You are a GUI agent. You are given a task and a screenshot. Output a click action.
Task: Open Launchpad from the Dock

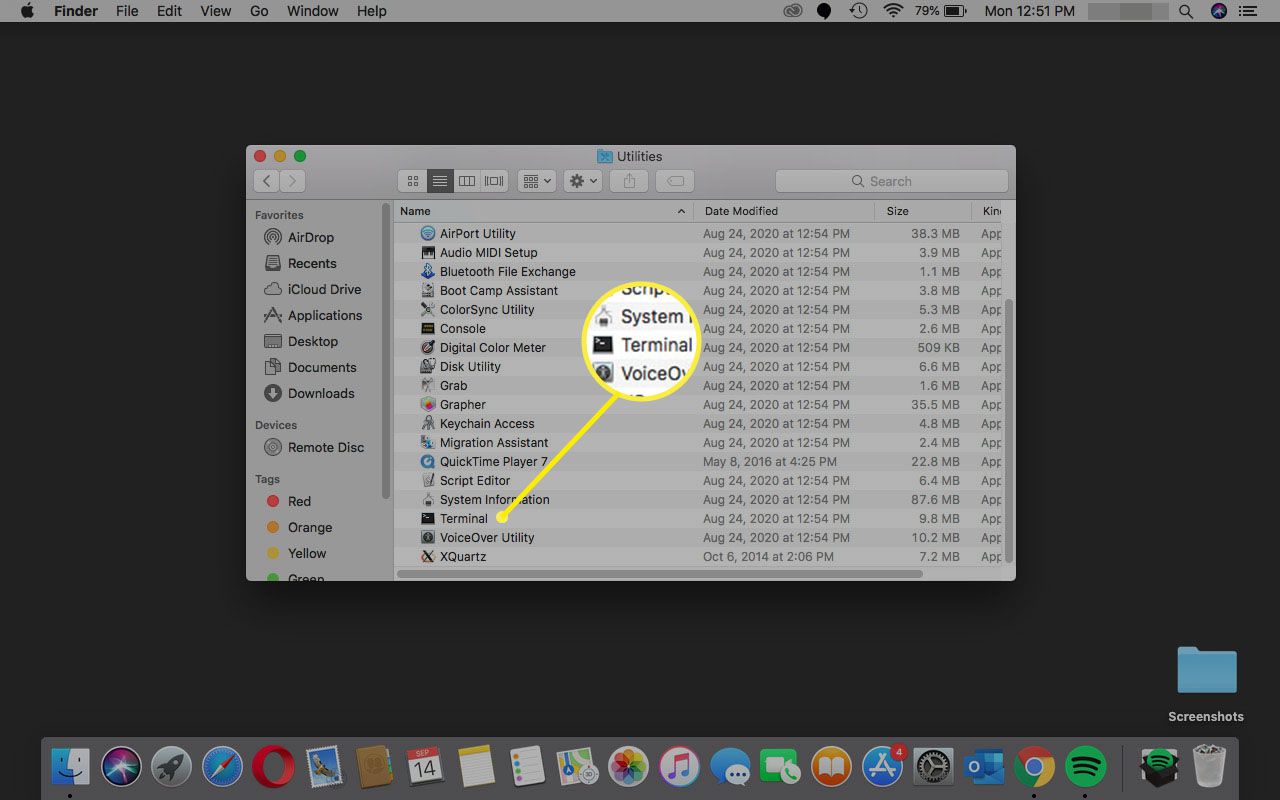coord(171,767)
